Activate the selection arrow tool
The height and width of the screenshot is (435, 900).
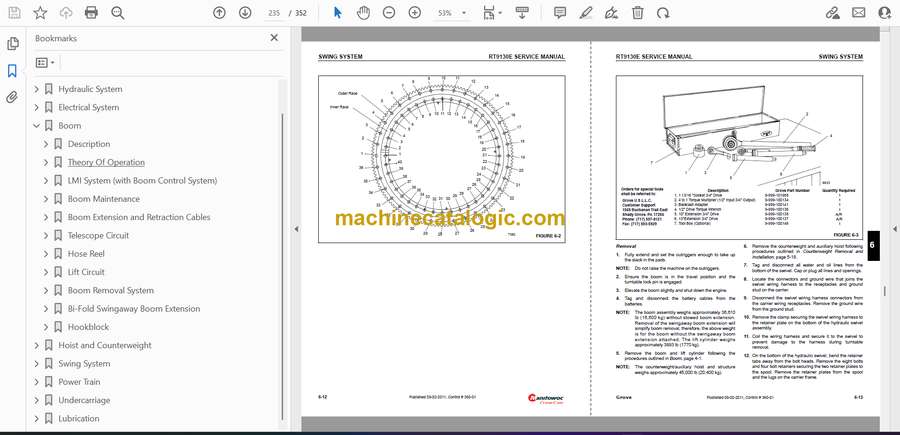338,13
